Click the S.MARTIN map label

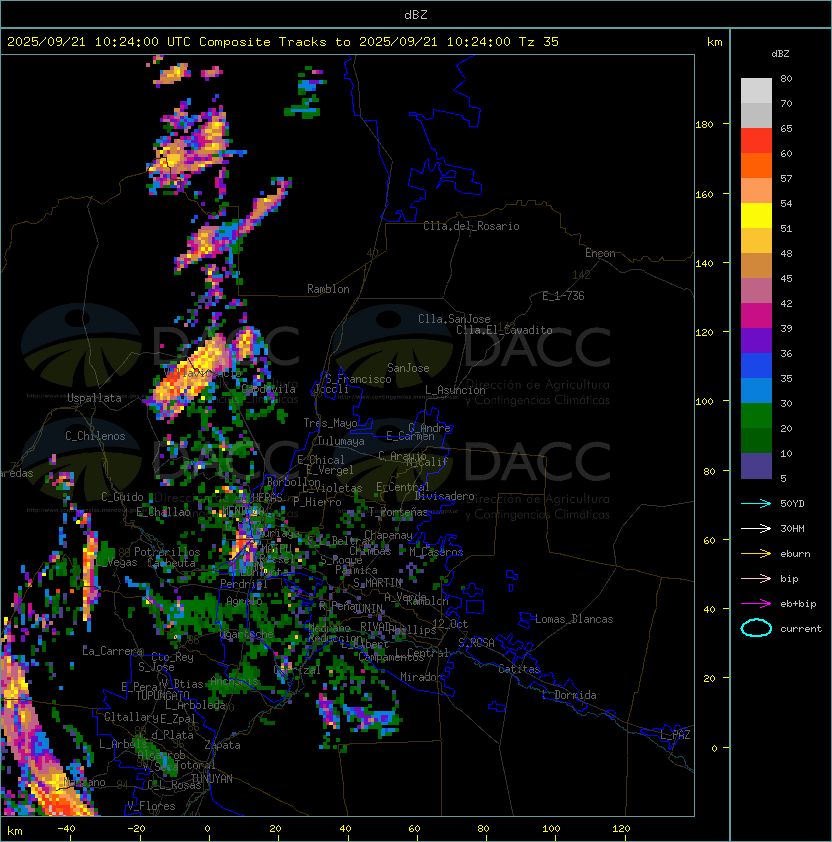point(378,583)
